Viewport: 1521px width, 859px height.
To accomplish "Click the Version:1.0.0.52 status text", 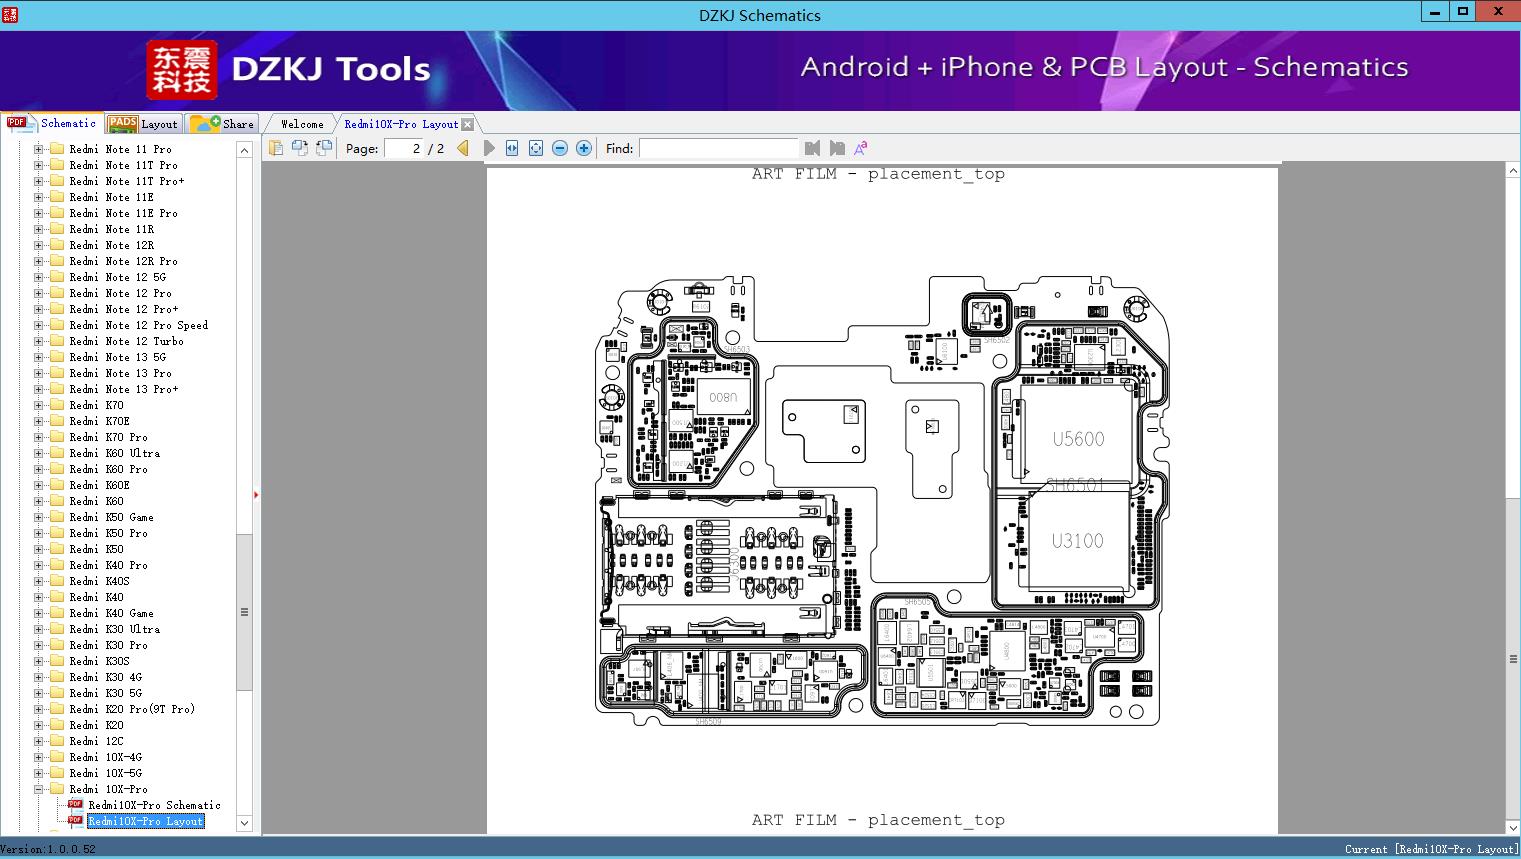I will click(x=49, y=849).
